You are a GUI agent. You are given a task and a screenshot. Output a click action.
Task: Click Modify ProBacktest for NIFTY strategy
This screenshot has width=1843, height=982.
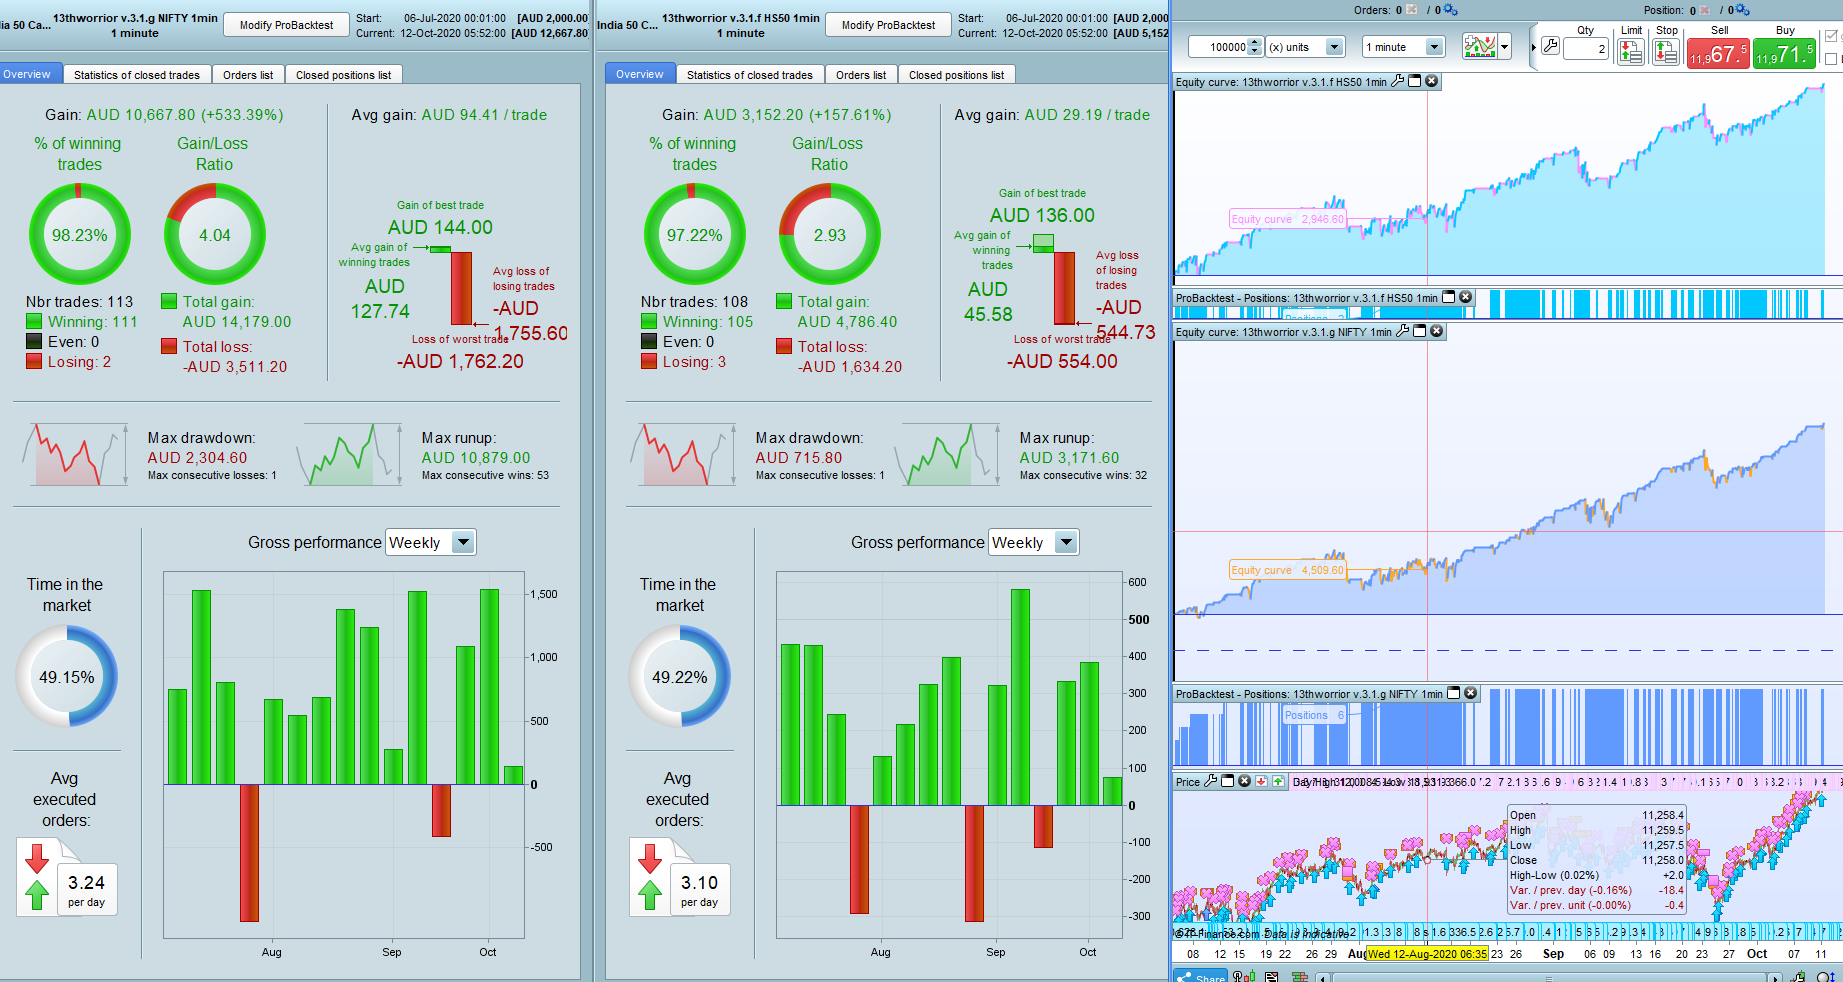(x=286, y=25)
